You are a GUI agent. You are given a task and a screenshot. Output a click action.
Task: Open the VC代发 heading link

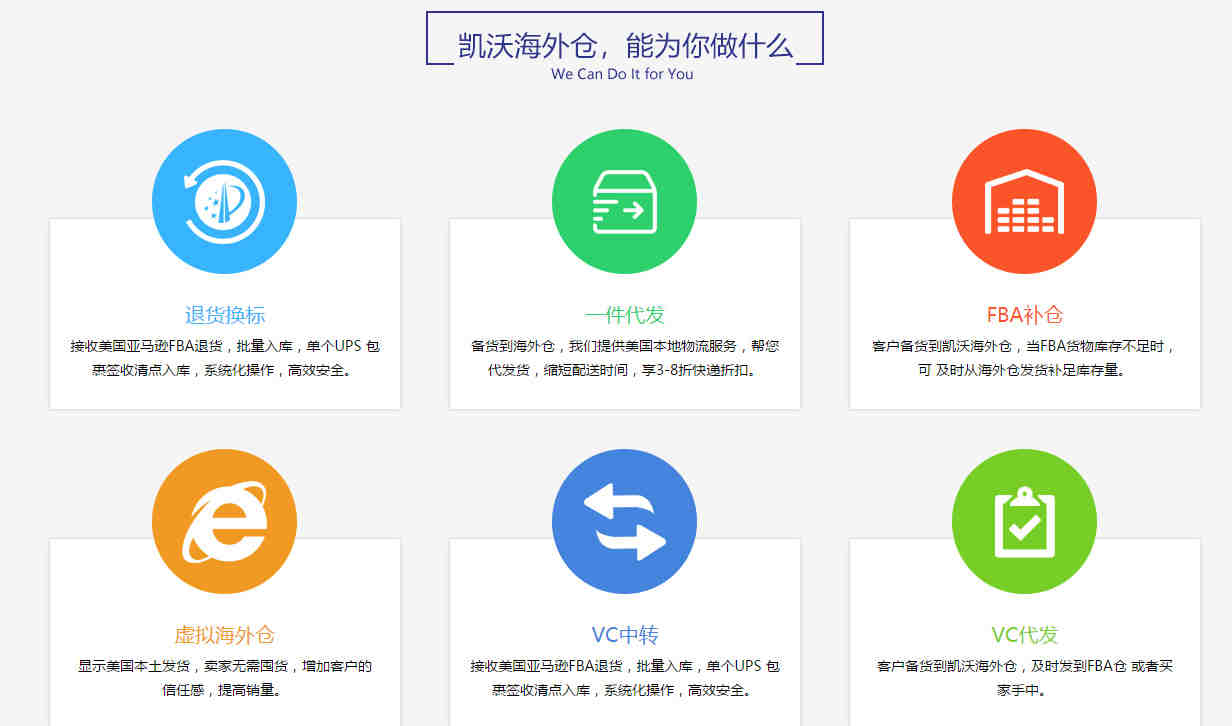1025,635
